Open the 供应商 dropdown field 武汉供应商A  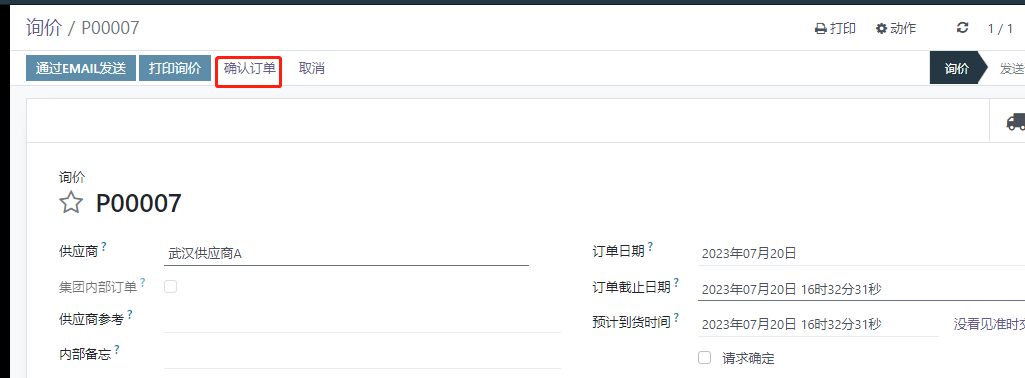[346, 254]
